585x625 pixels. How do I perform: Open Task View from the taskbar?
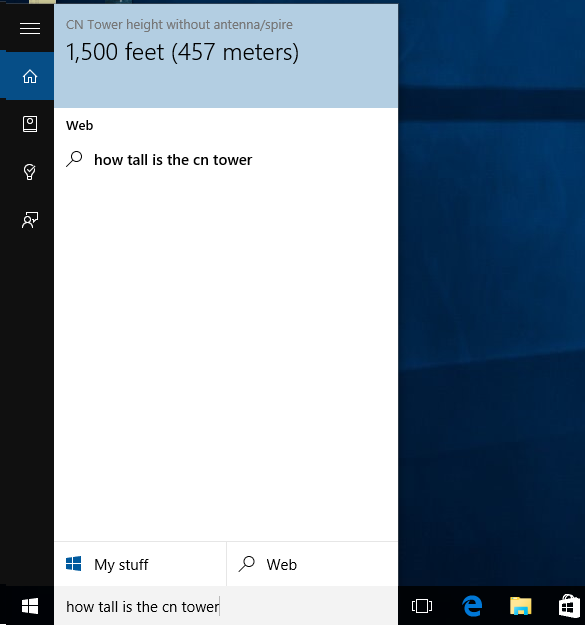[x=422, y=606]
